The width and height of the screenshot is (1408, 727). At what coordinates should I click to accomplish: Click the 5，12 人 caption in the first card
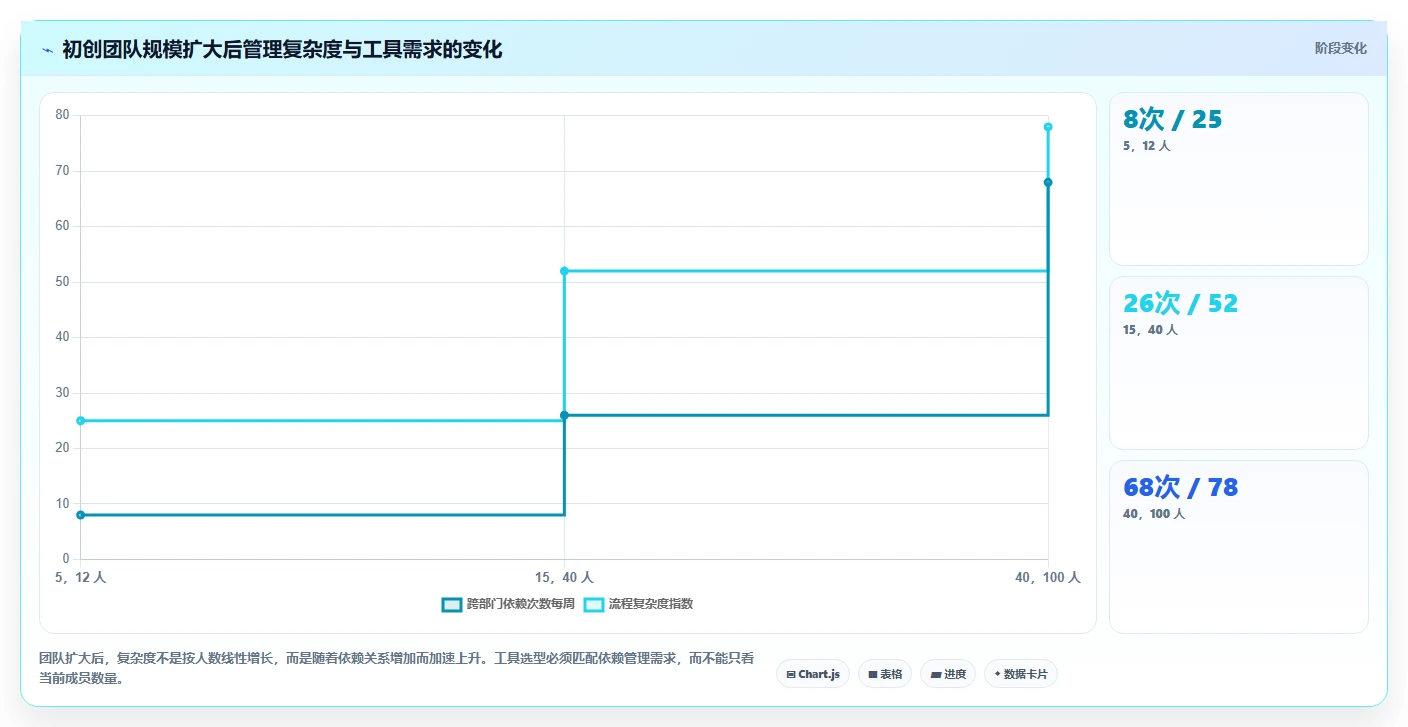point(1146,146)
